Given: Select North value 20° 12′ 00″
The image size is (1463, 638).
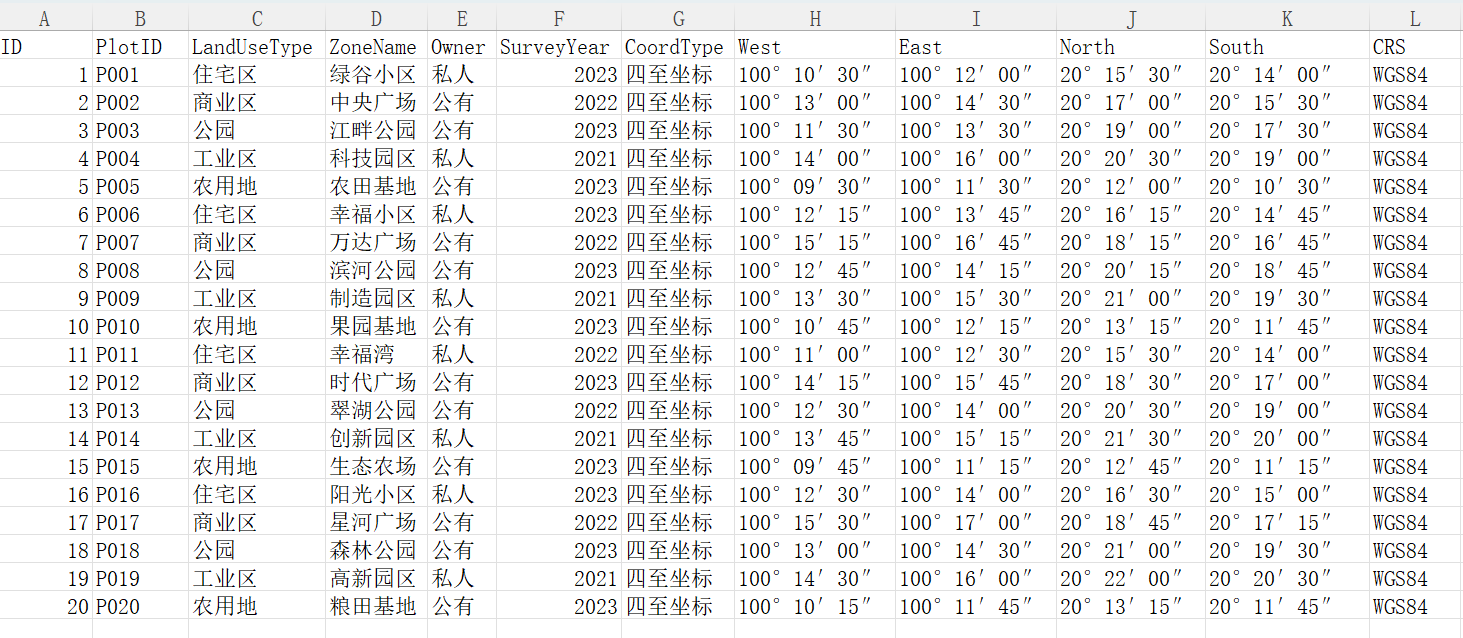Looking at the screenshot, I should (x=1131, y=186).
